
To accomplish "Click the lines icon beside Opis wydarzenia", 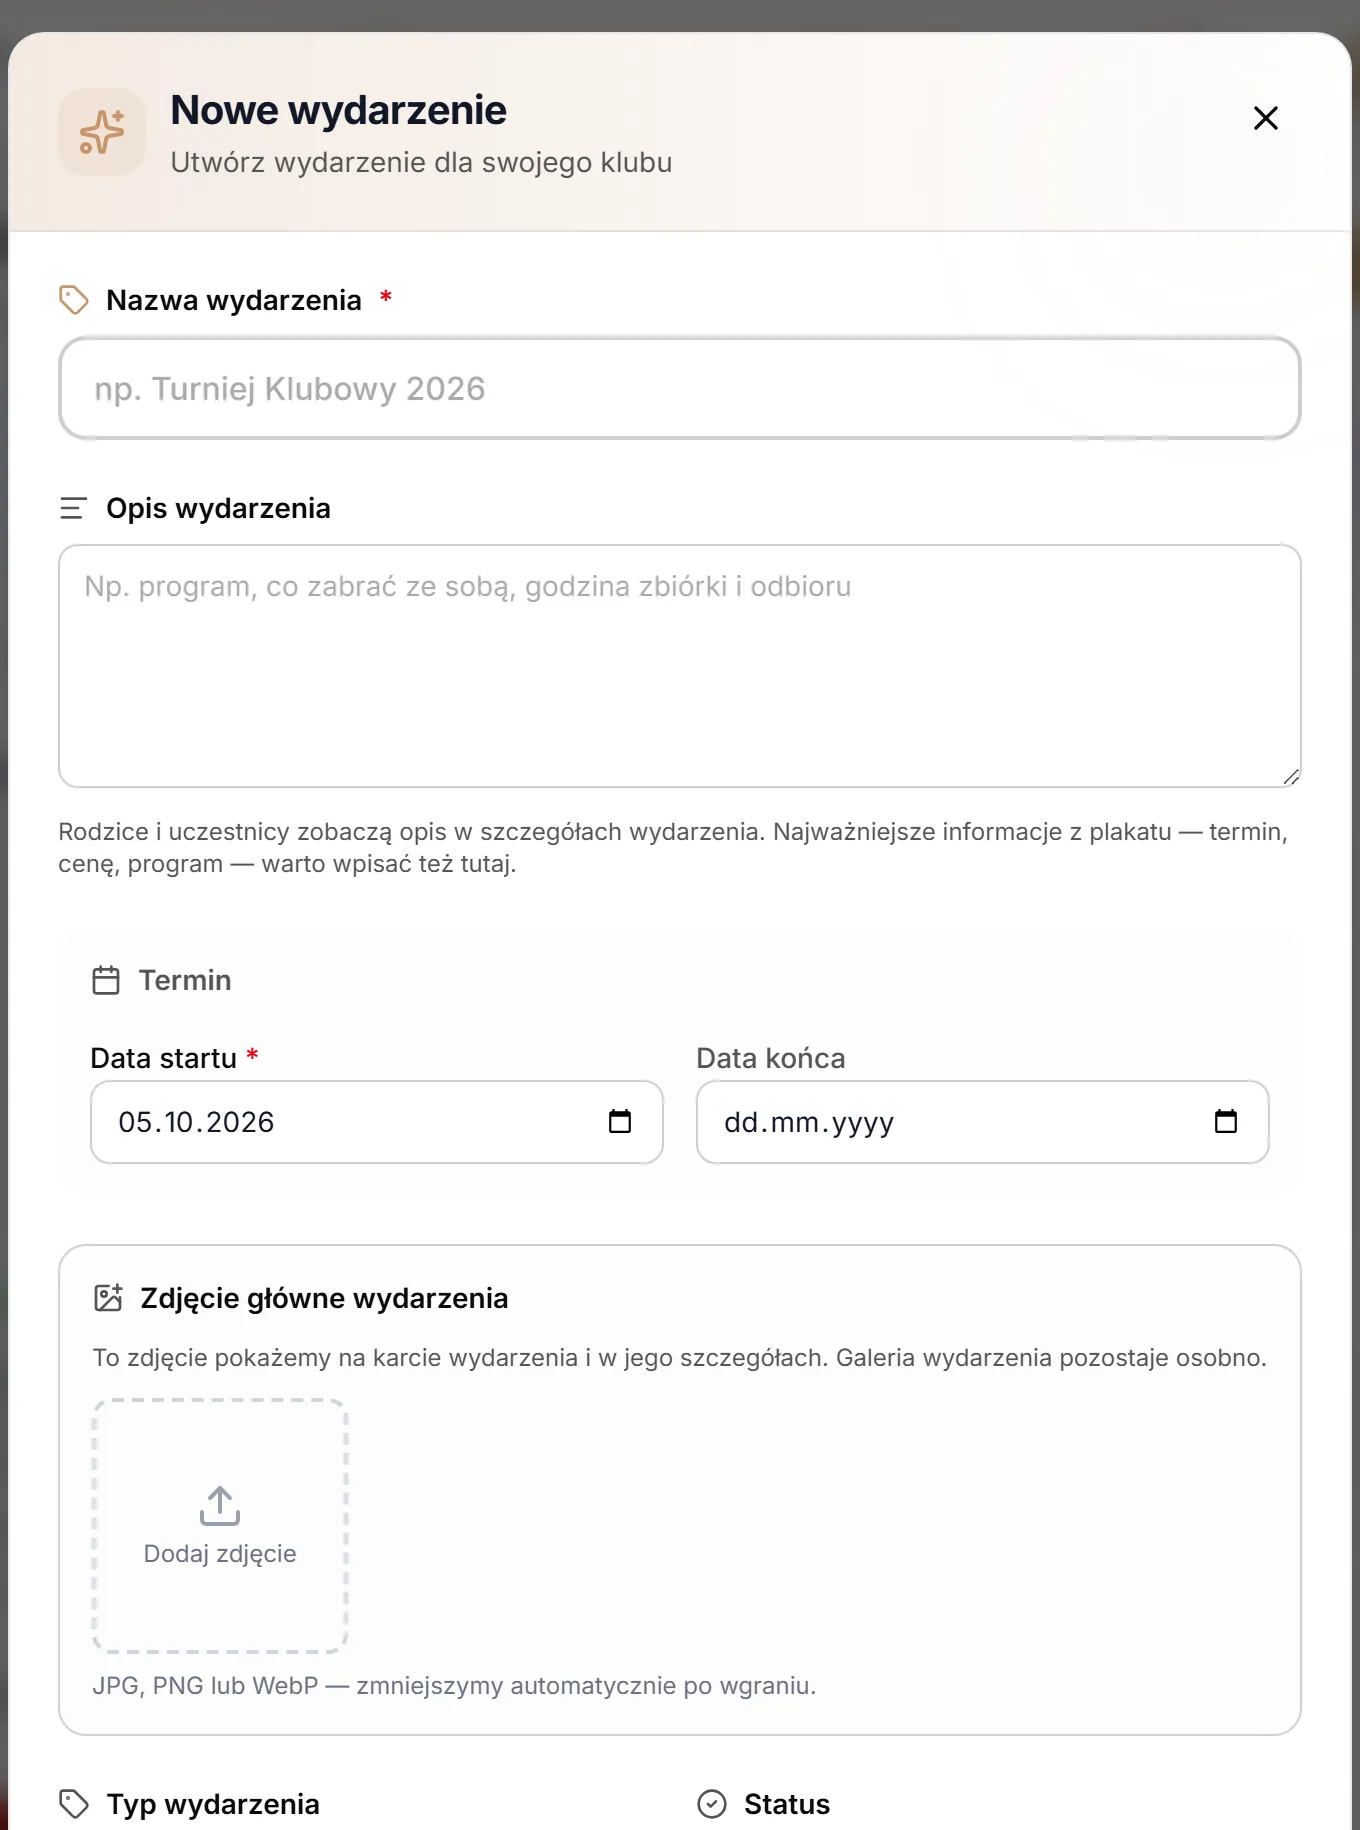I will coord(73,508).
